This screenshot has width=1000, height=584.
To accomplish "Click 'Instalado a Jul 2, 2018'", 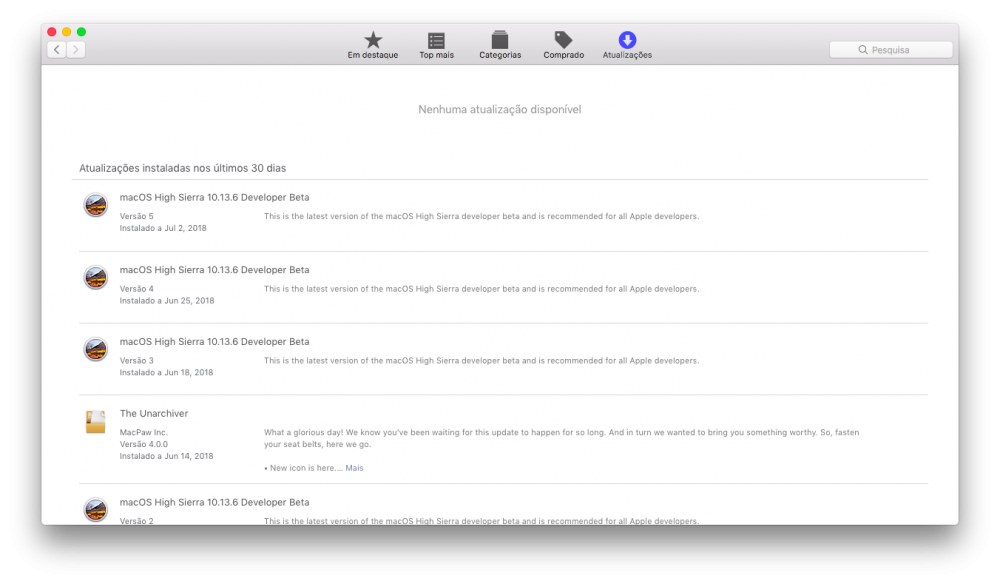I will 163,228.
